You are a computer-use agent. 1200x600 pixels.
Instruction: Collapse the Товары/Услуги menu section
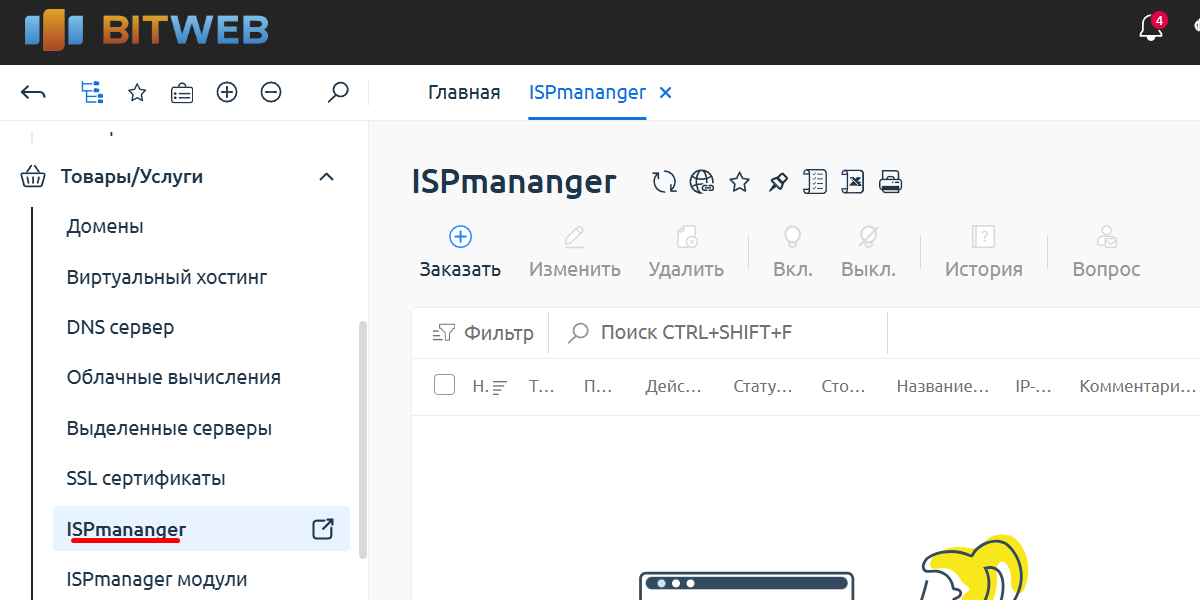pos(326,177)
